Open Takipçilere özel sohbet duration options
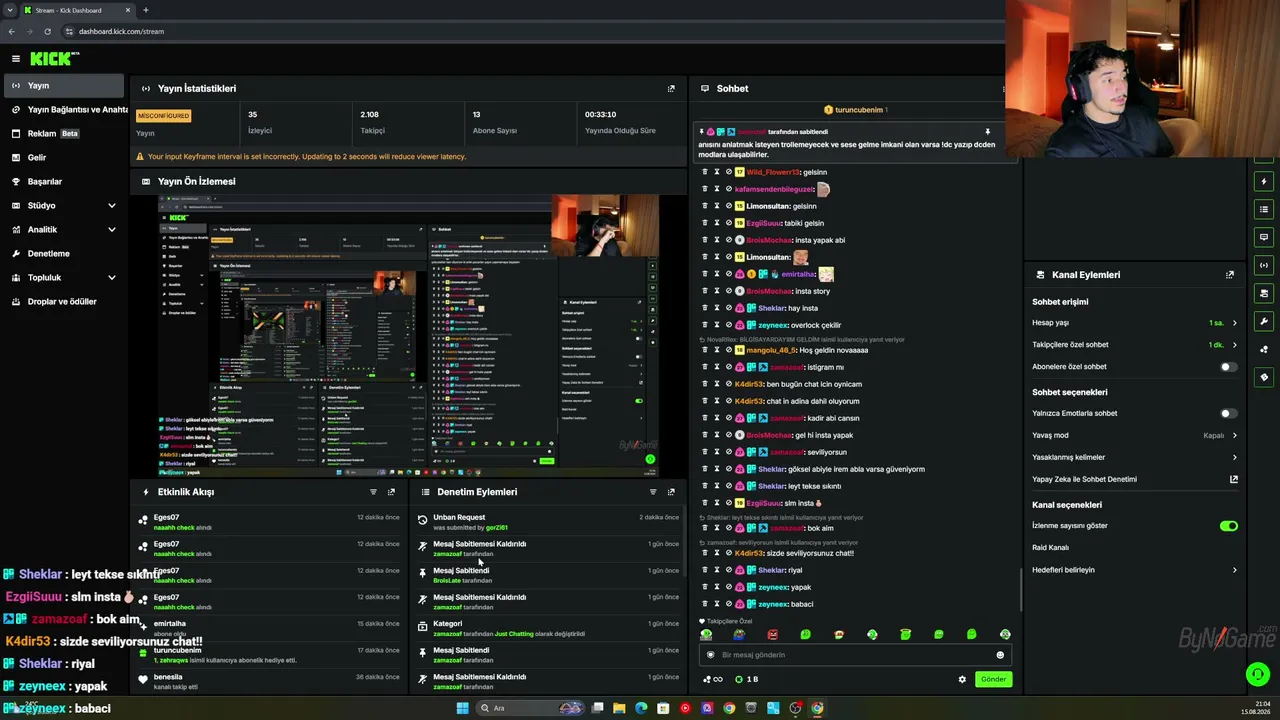 pyautogui.click(x=1135, y=345)
